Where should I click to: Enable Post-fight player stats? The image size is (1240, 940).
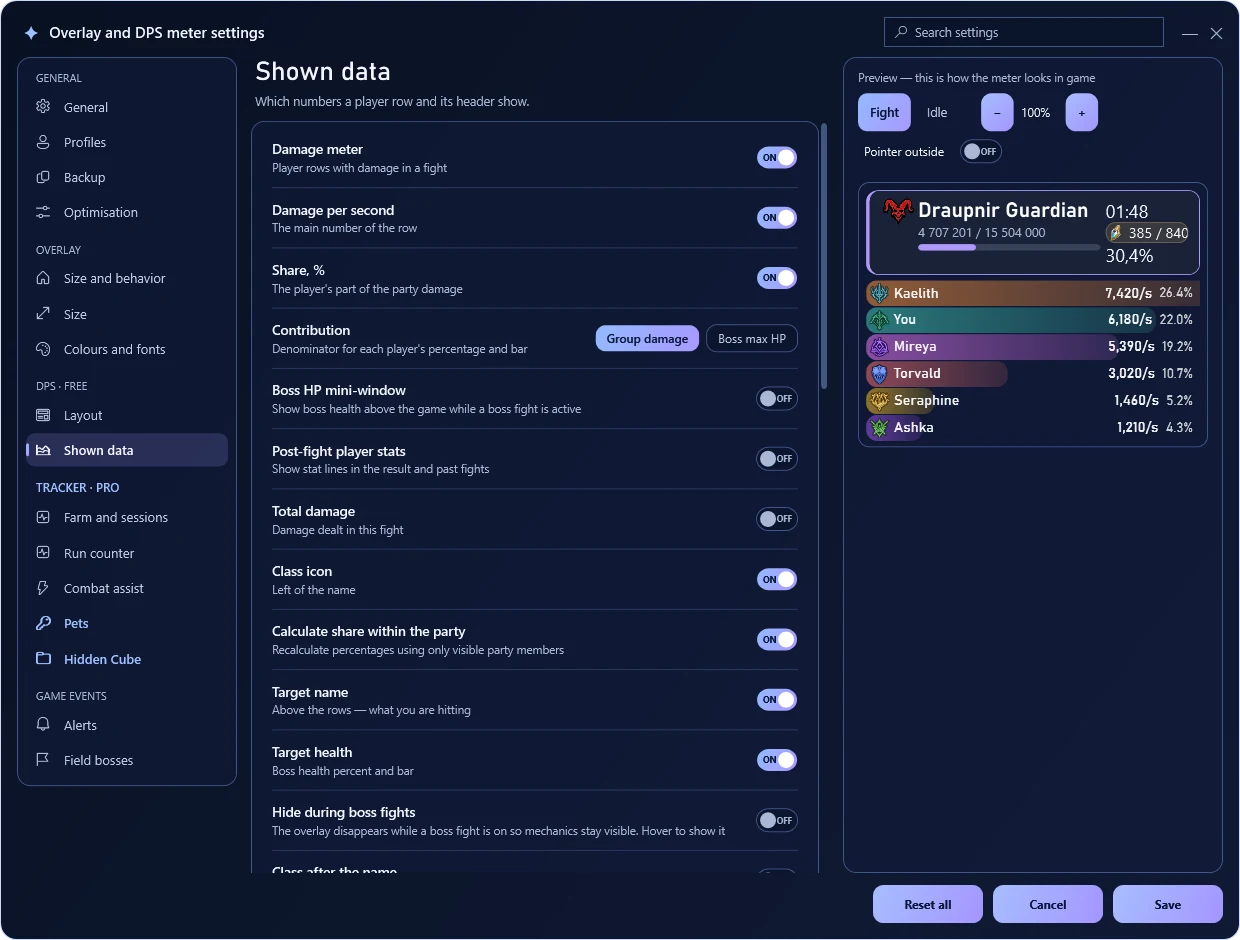[x=777, y=458]
